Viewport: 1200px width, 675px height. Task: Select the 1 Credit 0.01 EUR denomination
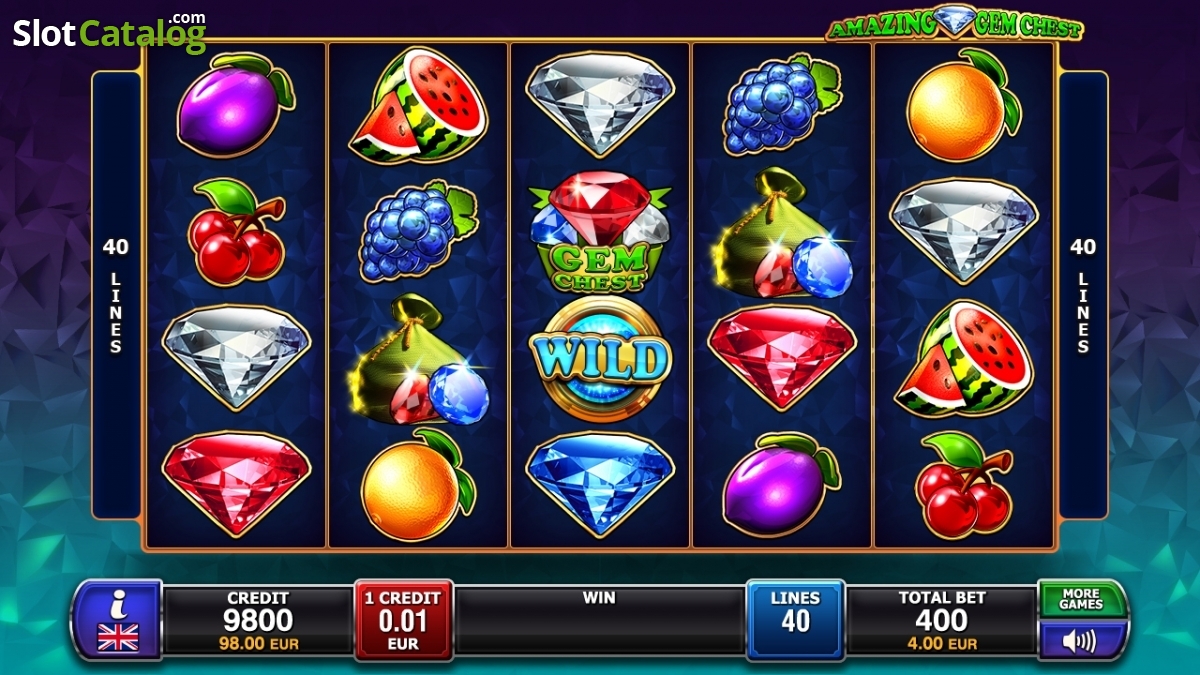pyautogui.click(x=404, y=620)
